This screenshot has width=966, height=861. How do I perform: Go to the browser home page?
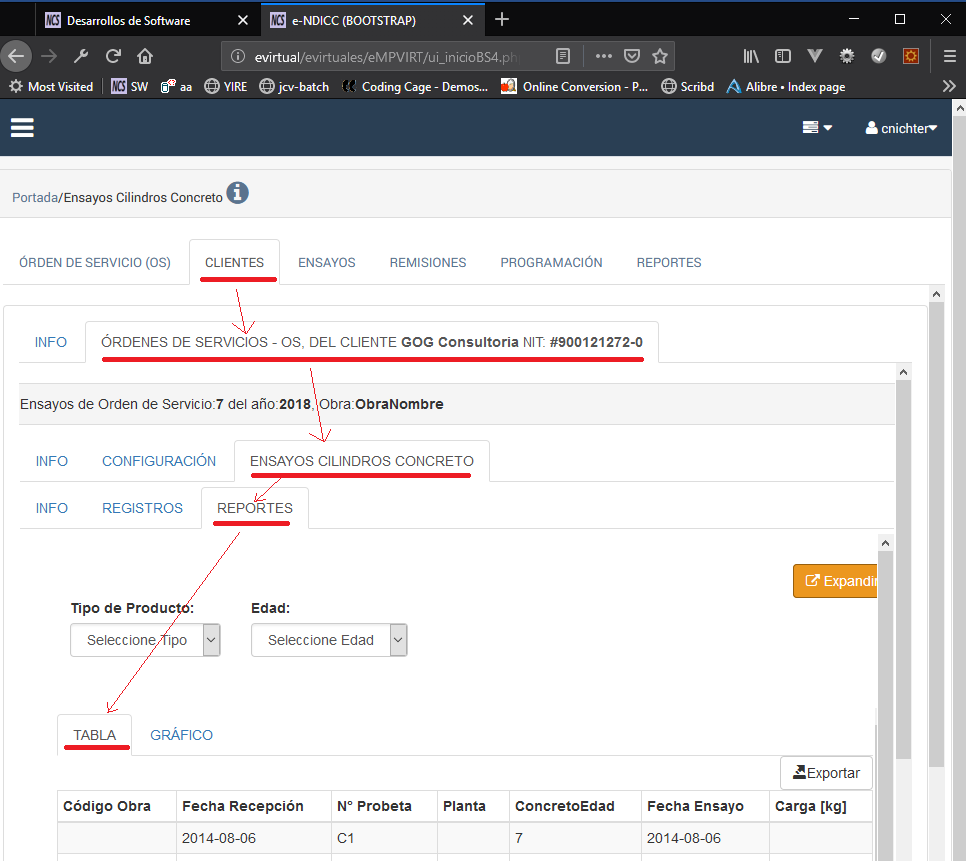tap(145, 56)
